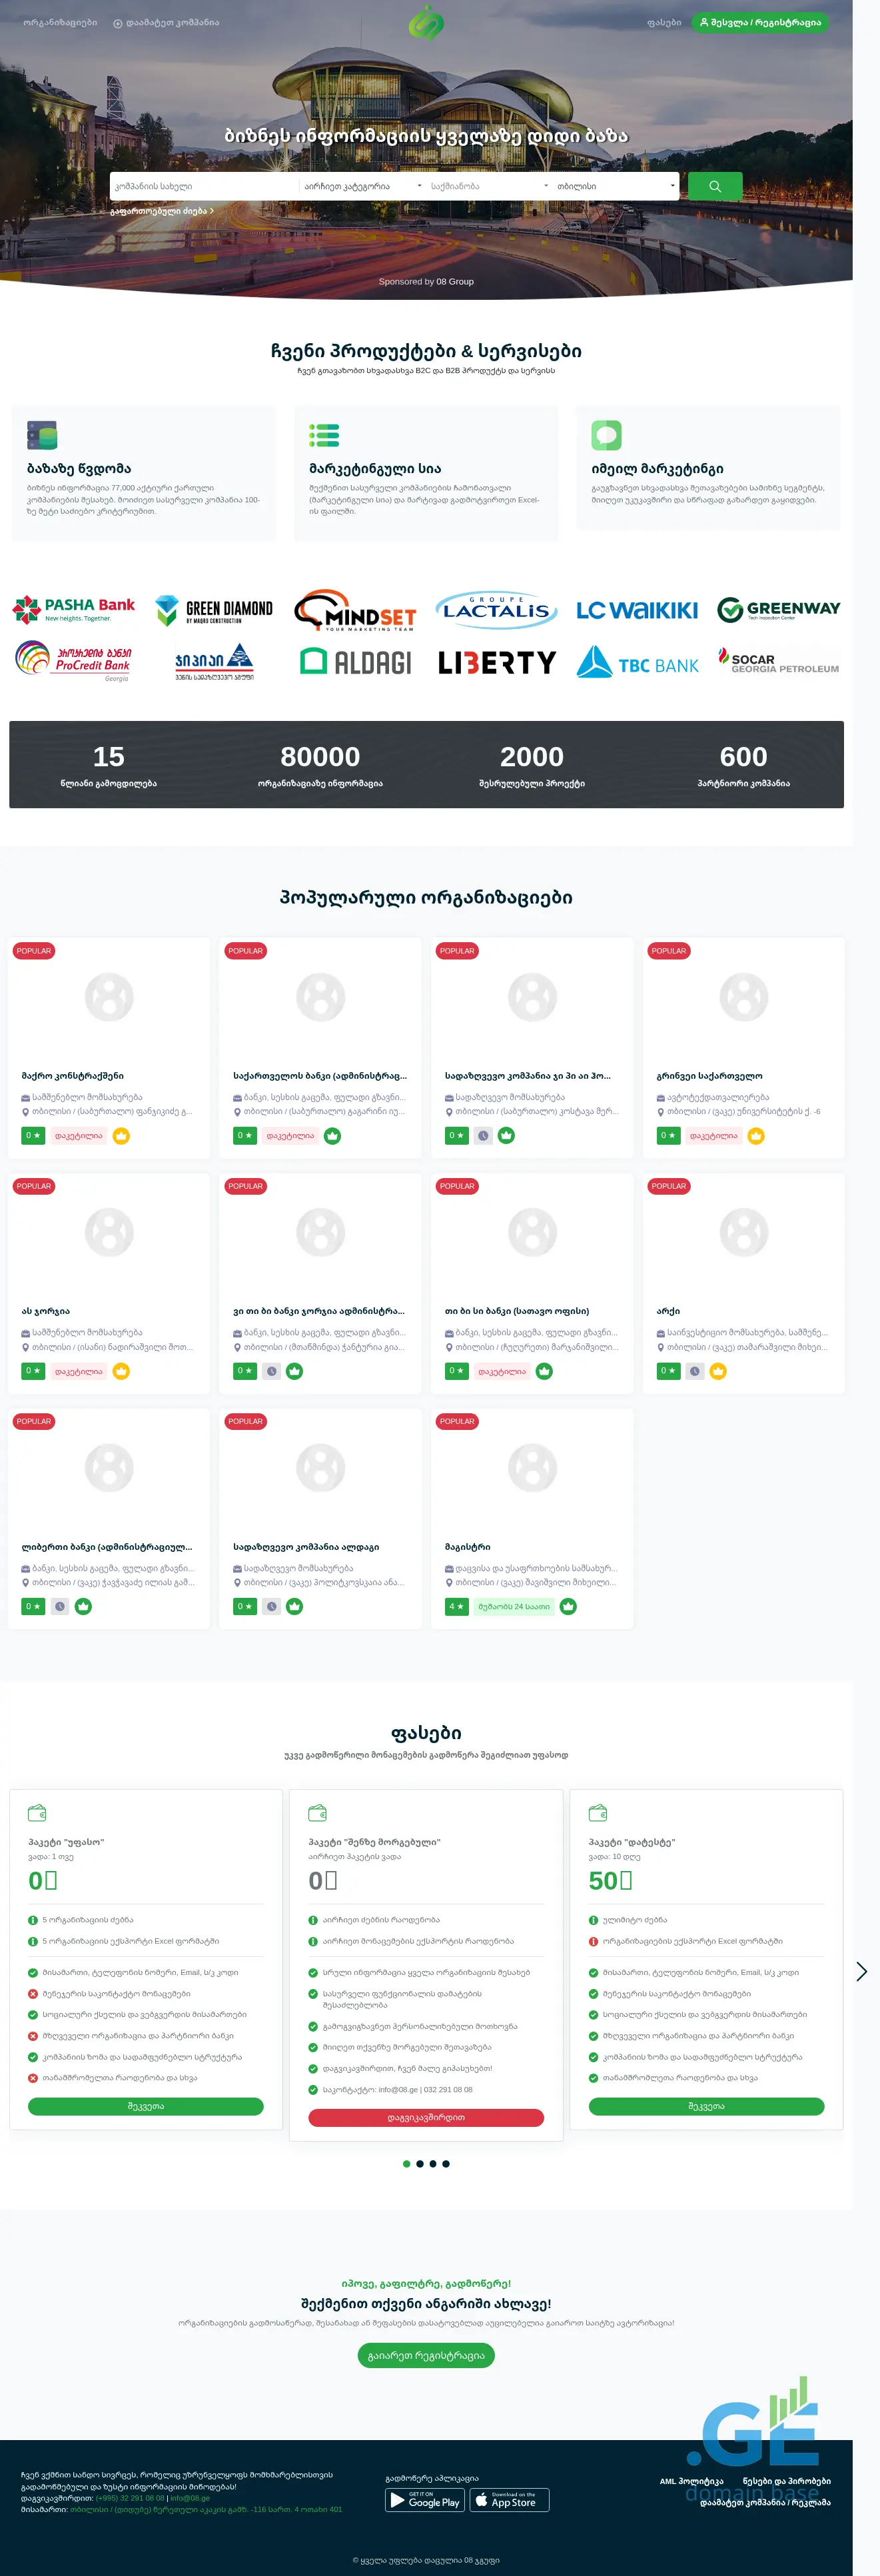Click the green search magnifier button

(714, 186)
